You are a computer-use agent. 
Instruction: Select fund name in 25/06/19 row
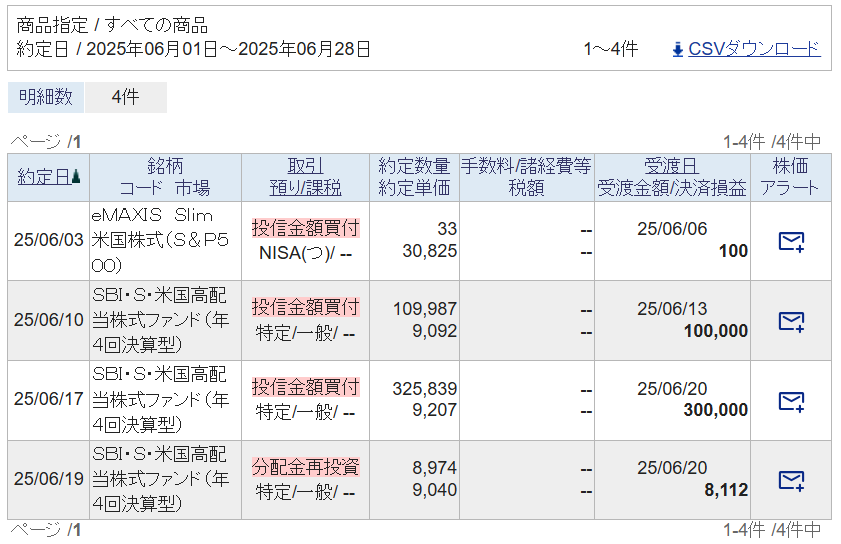click(160, 479)
